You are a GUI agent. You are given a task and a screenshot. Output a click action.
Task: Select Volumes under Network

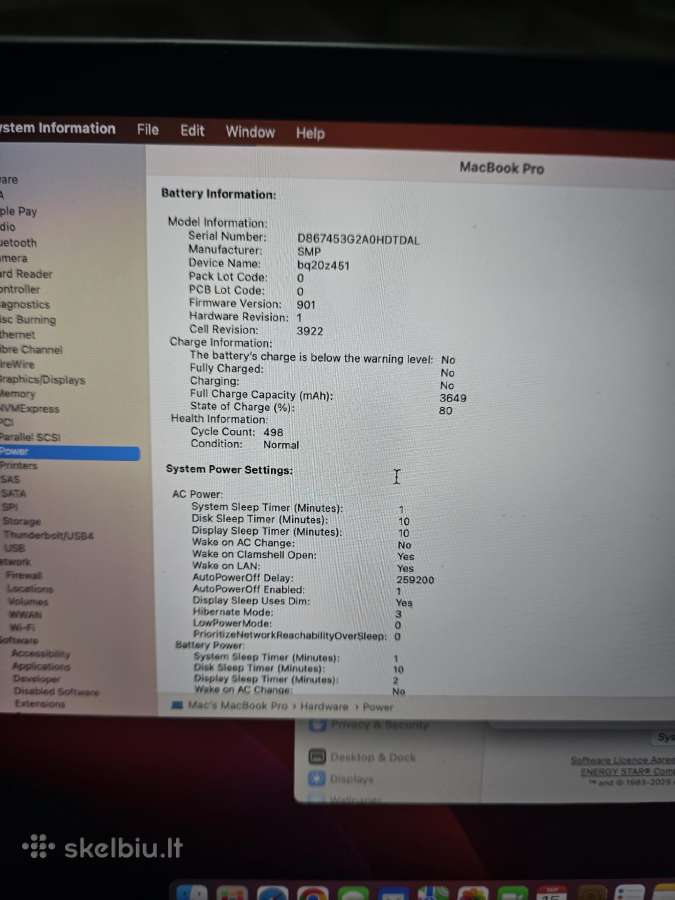[28, 602]
